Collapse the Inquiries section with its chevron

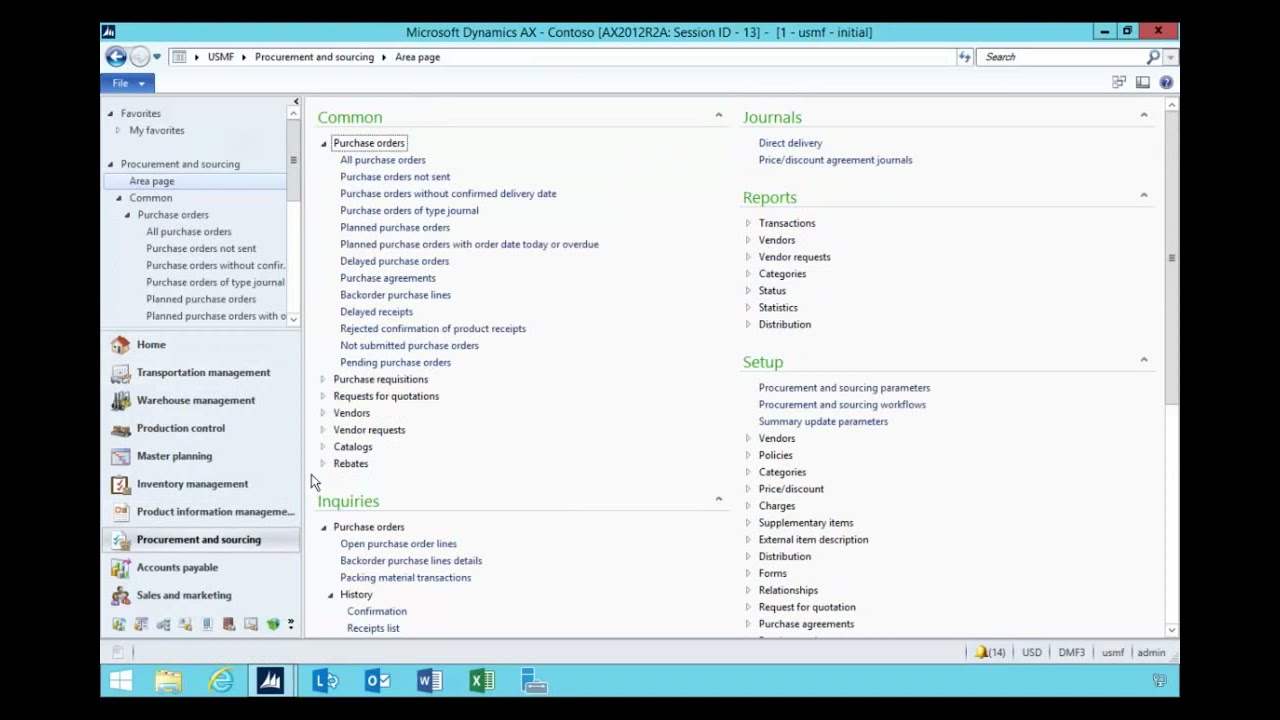[718, 499]
